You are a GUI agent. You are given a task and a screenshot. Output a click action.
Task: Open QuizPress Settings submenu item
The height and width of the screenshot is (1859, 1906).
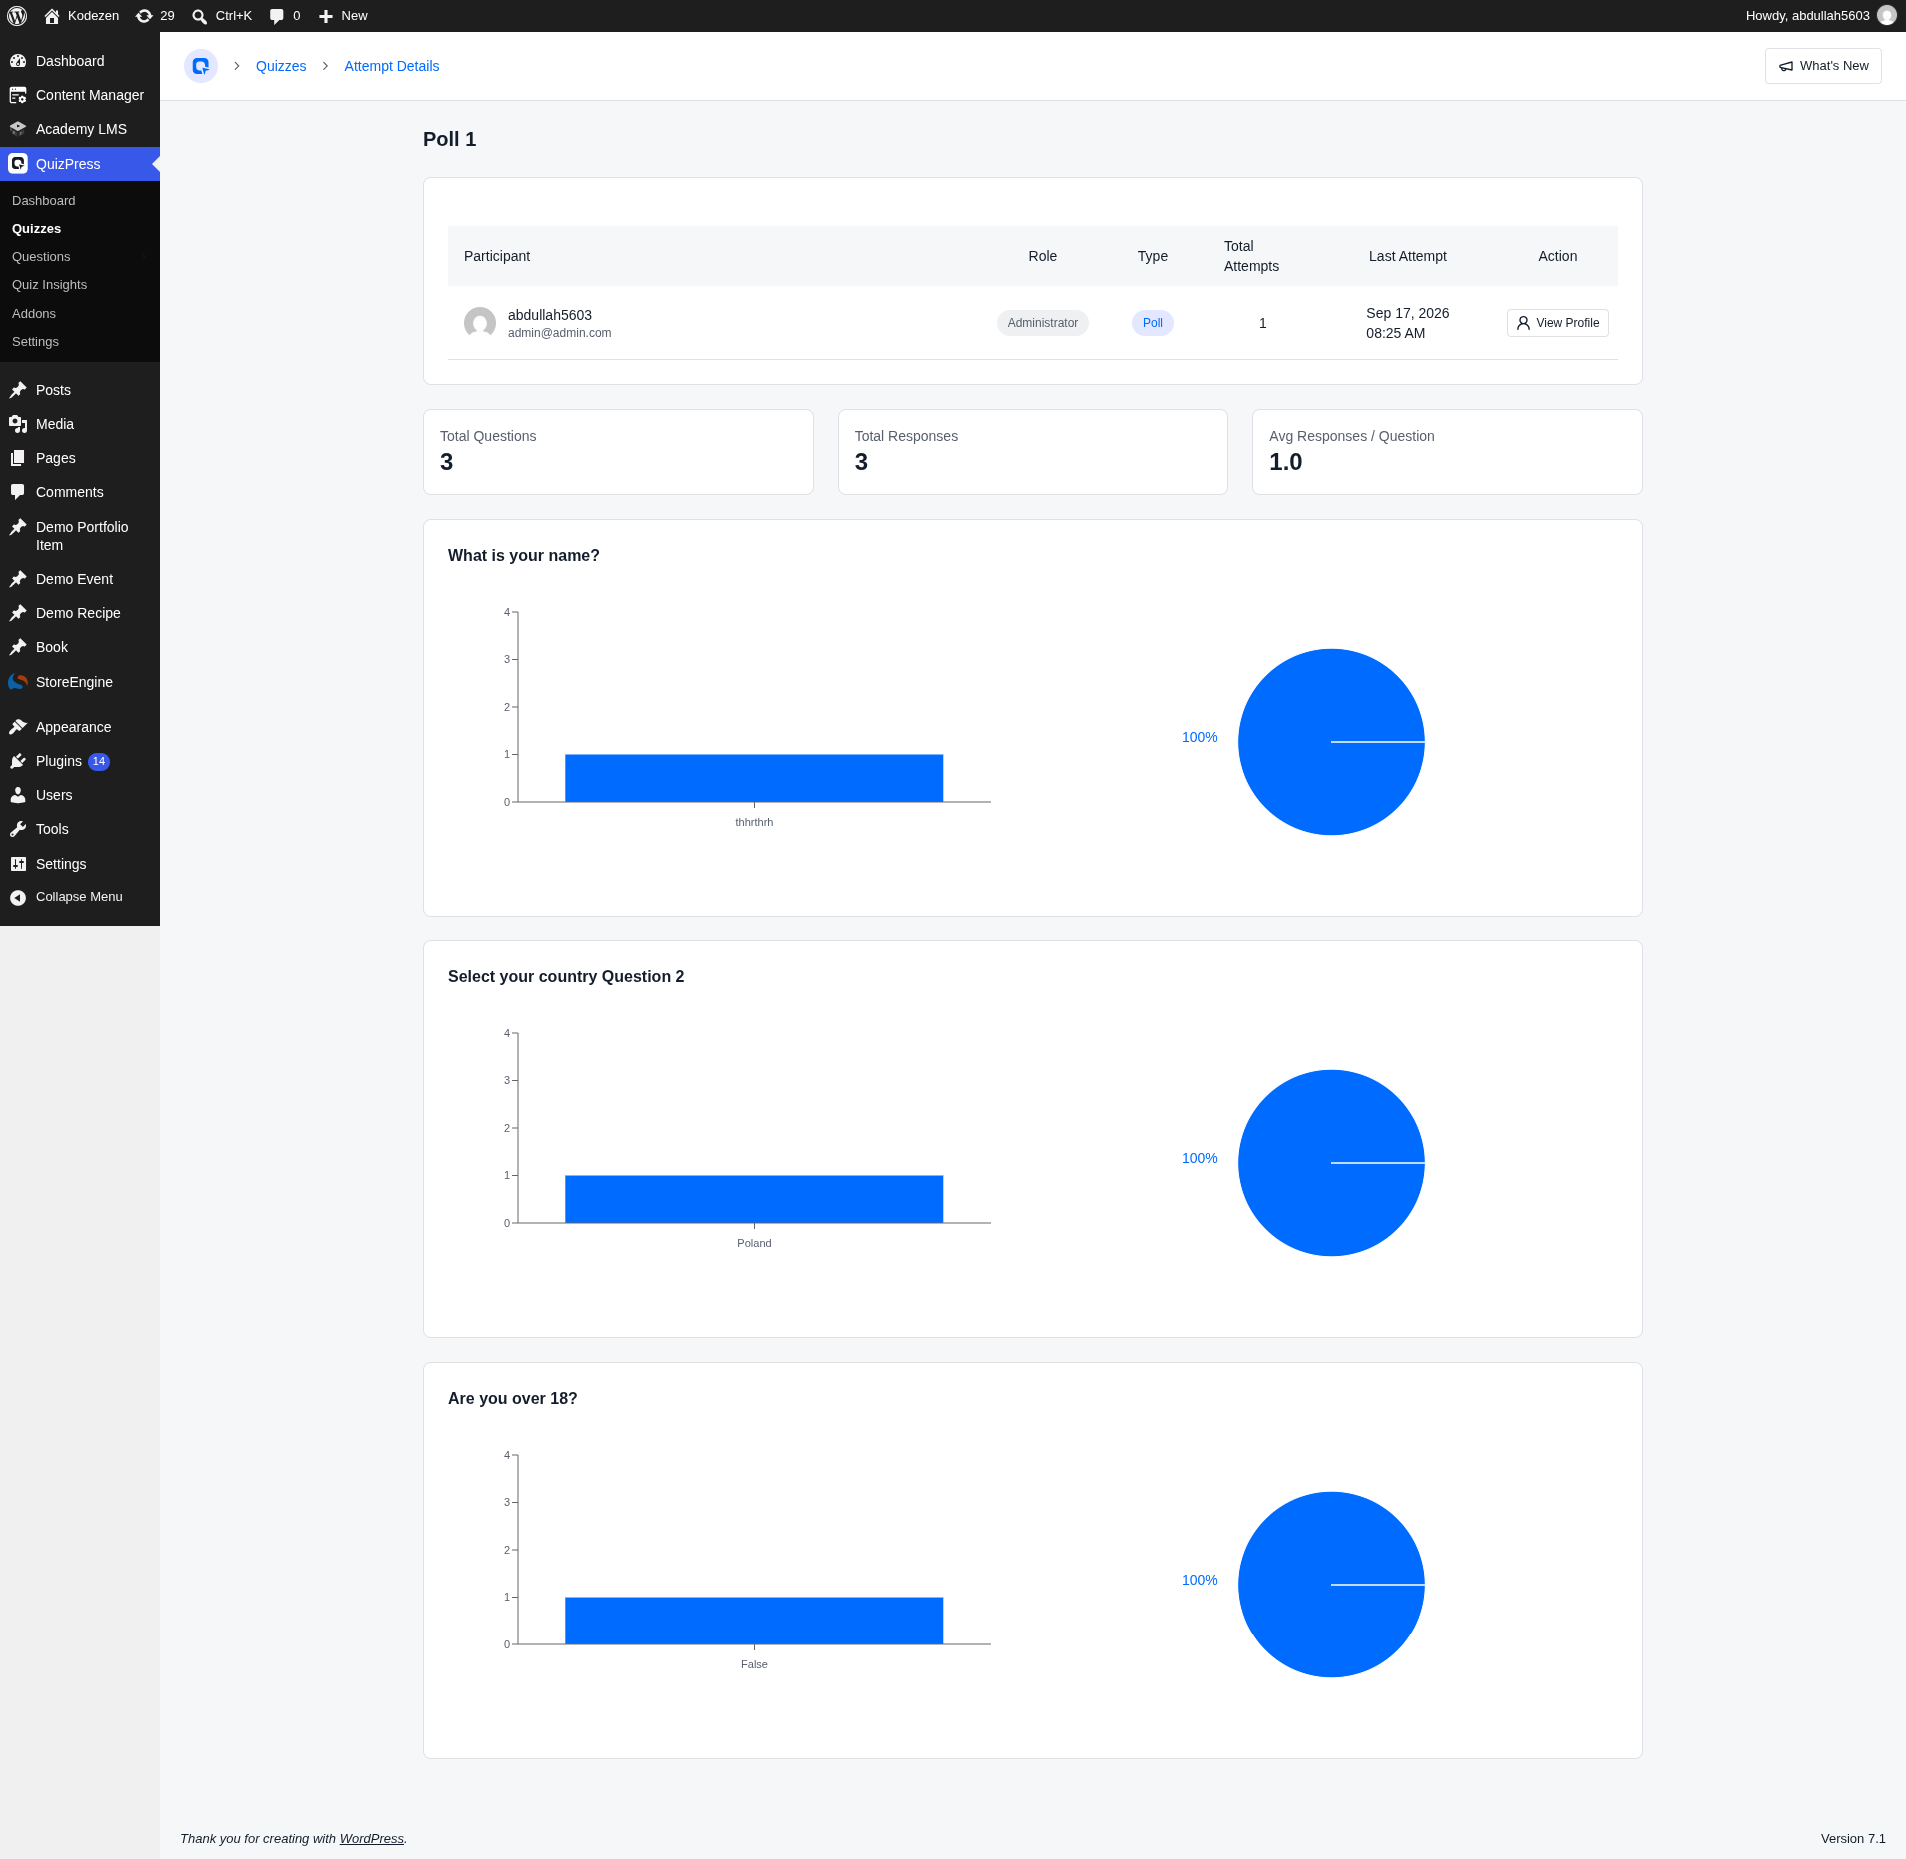coord(35,342)
